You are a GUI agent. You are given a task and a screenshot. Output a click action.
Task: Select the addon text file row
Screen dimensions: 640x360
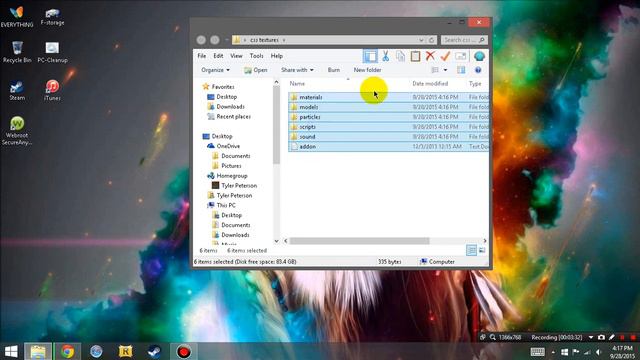point(388,147)
